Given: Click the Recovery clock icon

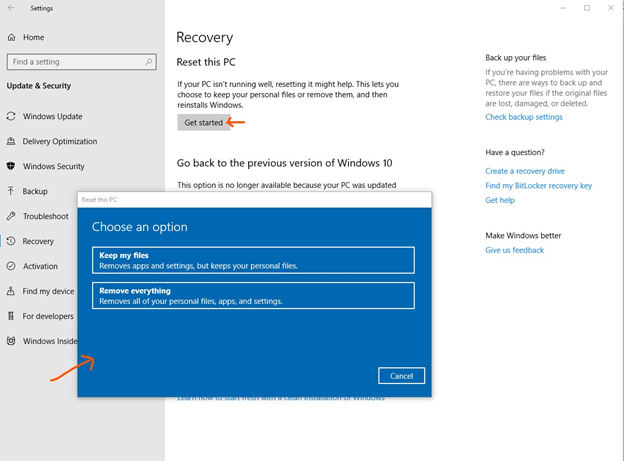Looking at the screenshot, I should 11,241.
